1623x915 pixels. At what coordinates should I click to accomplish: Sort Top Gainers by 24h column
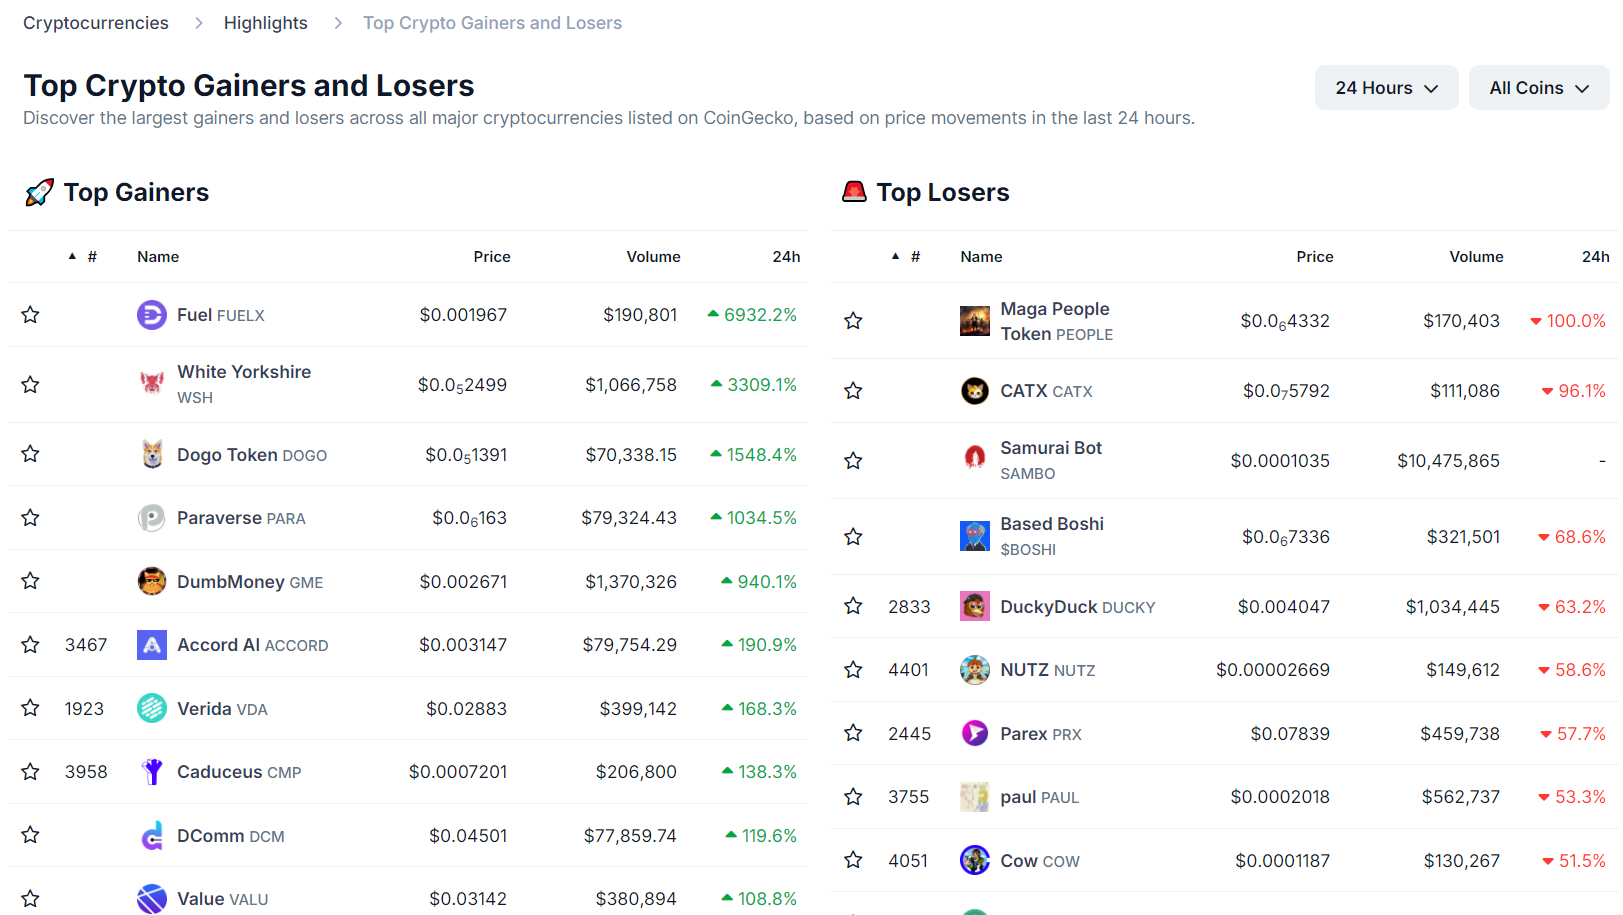[786, 257]
